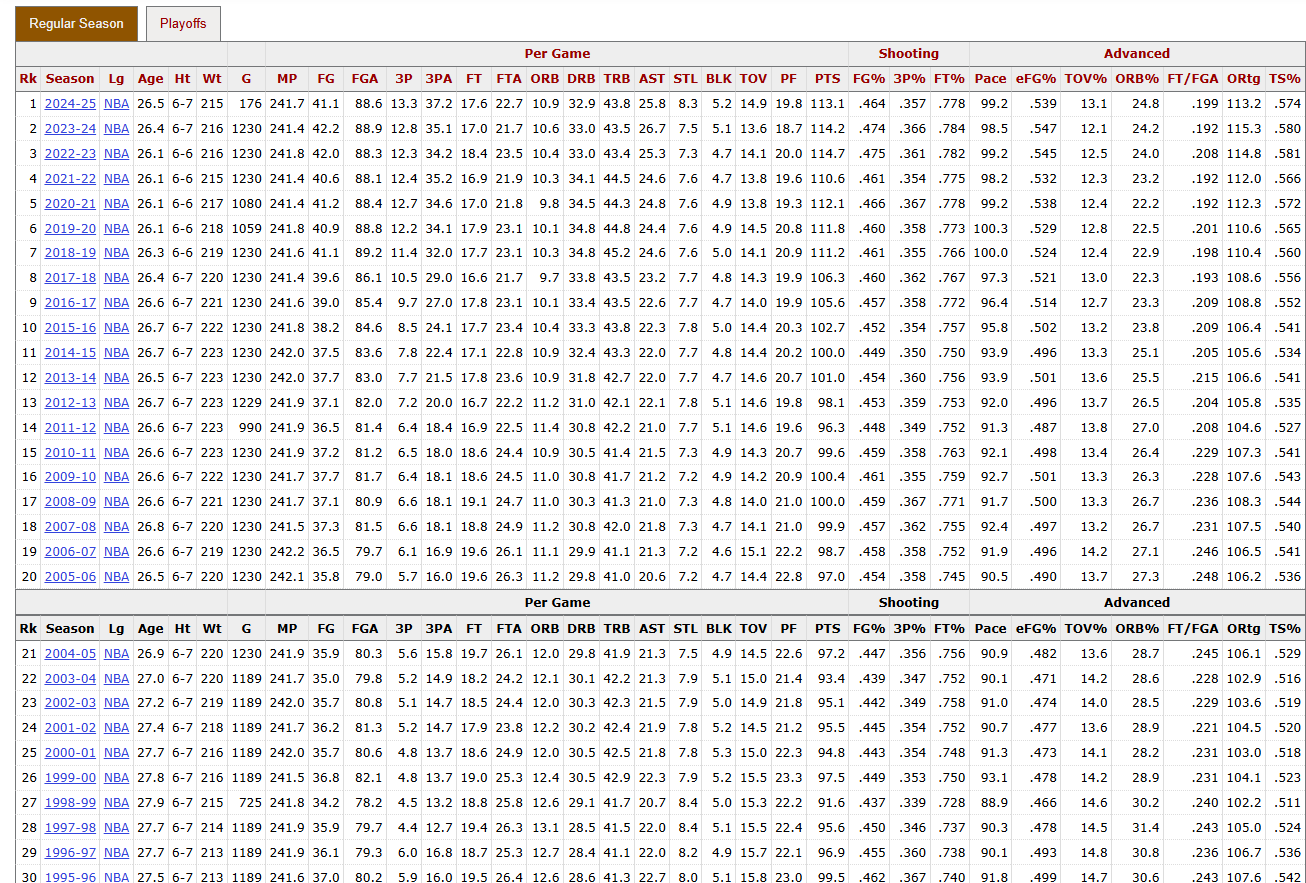Open the 2011-12 season link
Screen dimensions: 1306x883
pos(70,428)
